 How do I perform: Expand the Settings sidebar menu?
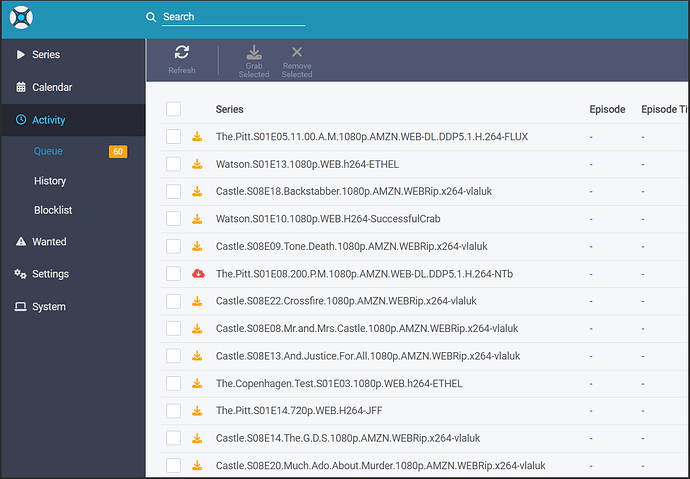click(x=49, y=274)
